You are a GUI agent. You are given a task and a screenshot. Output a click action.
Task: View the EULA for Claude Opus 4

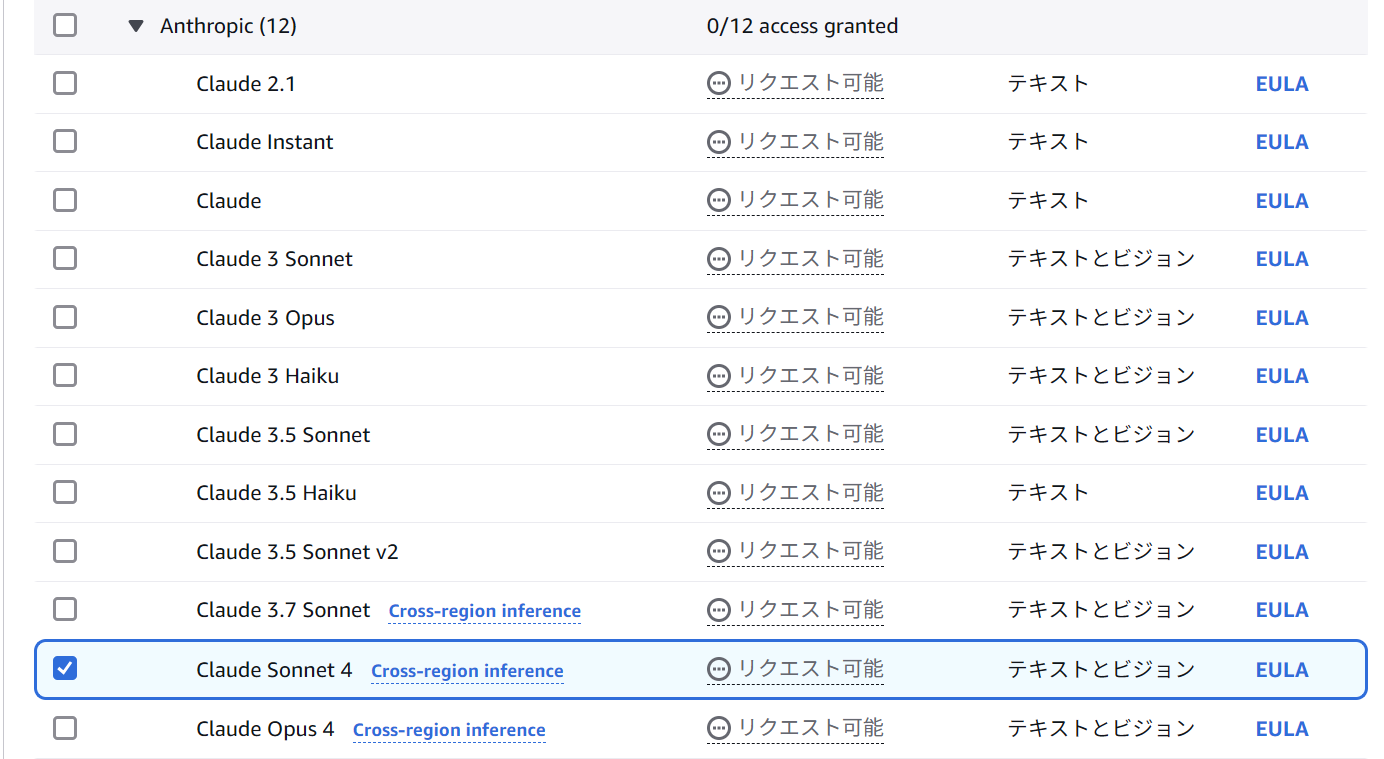[x=1282, y=729]
